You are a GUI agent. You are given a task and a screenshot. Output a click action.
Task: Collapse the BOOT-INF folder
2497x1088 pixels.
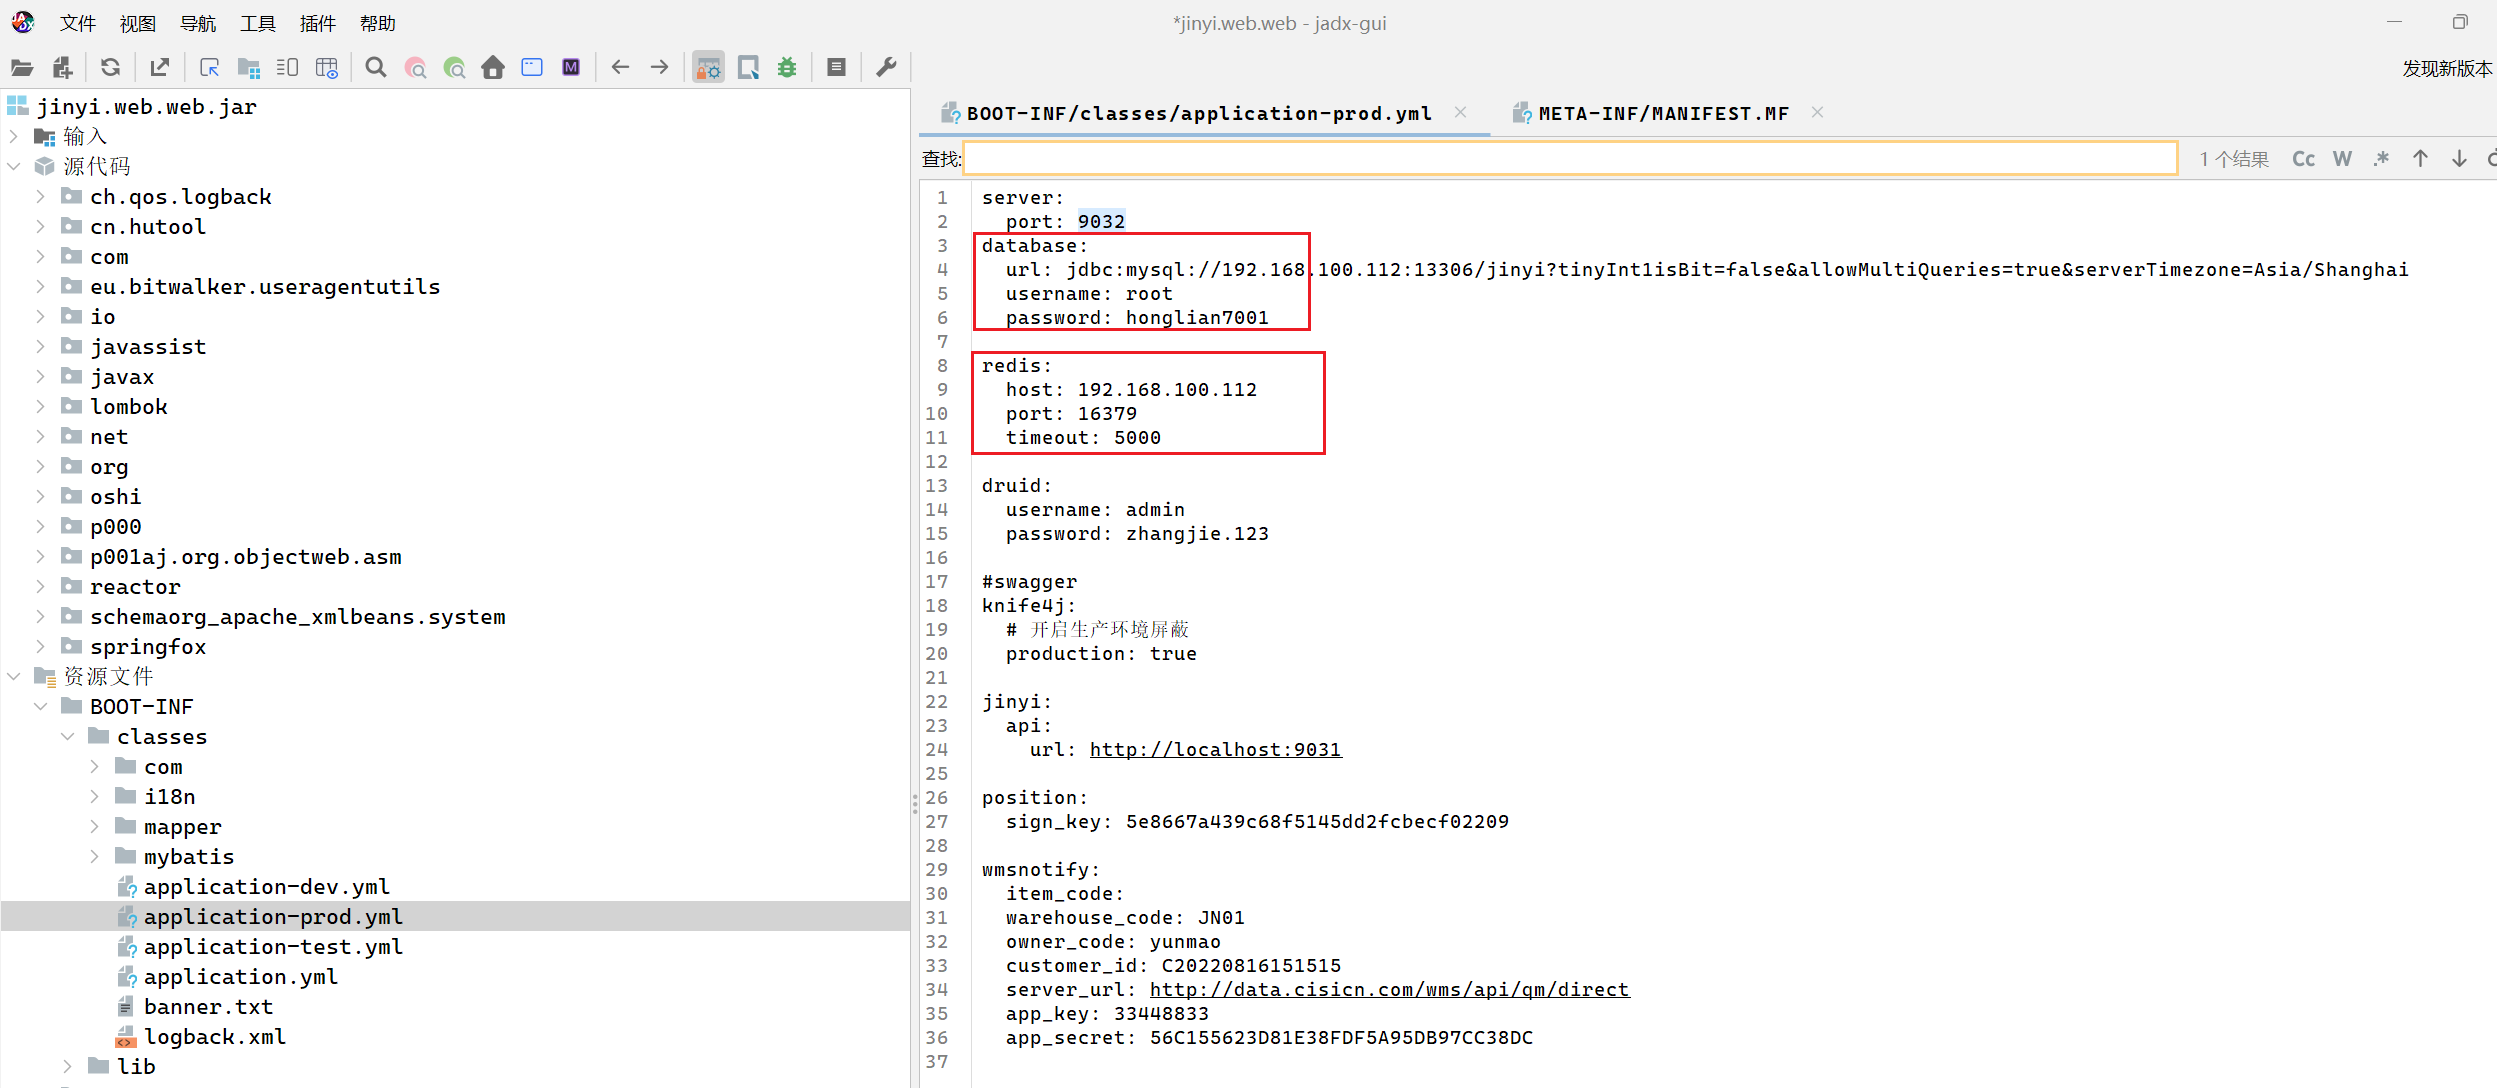[x=40, y=707]
